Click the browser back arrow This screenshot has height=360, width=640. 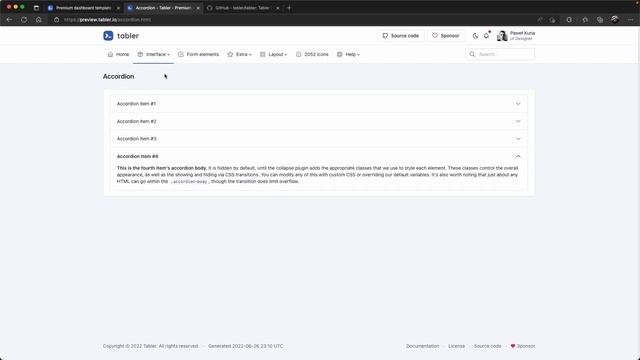[x=9, y=20]
